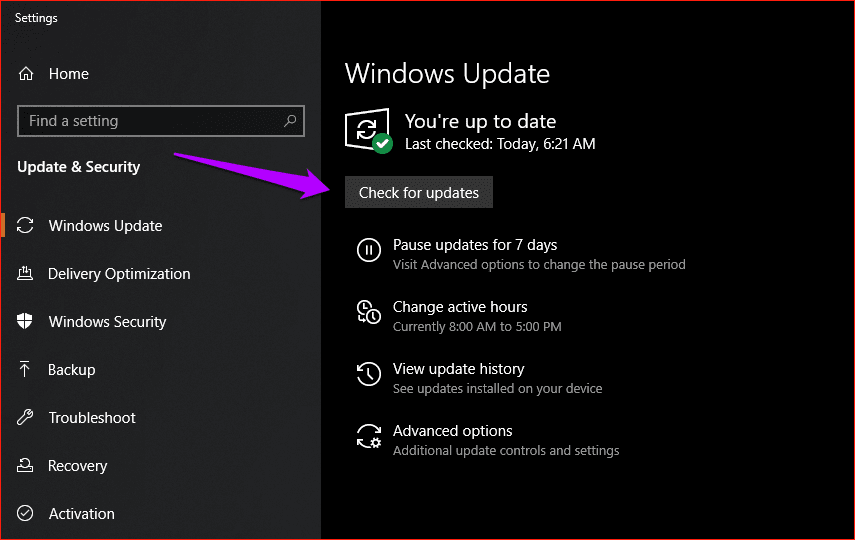Go to Windows Security section
The width and height of the screenshot is (855, 540).
(x=107, y=322)
